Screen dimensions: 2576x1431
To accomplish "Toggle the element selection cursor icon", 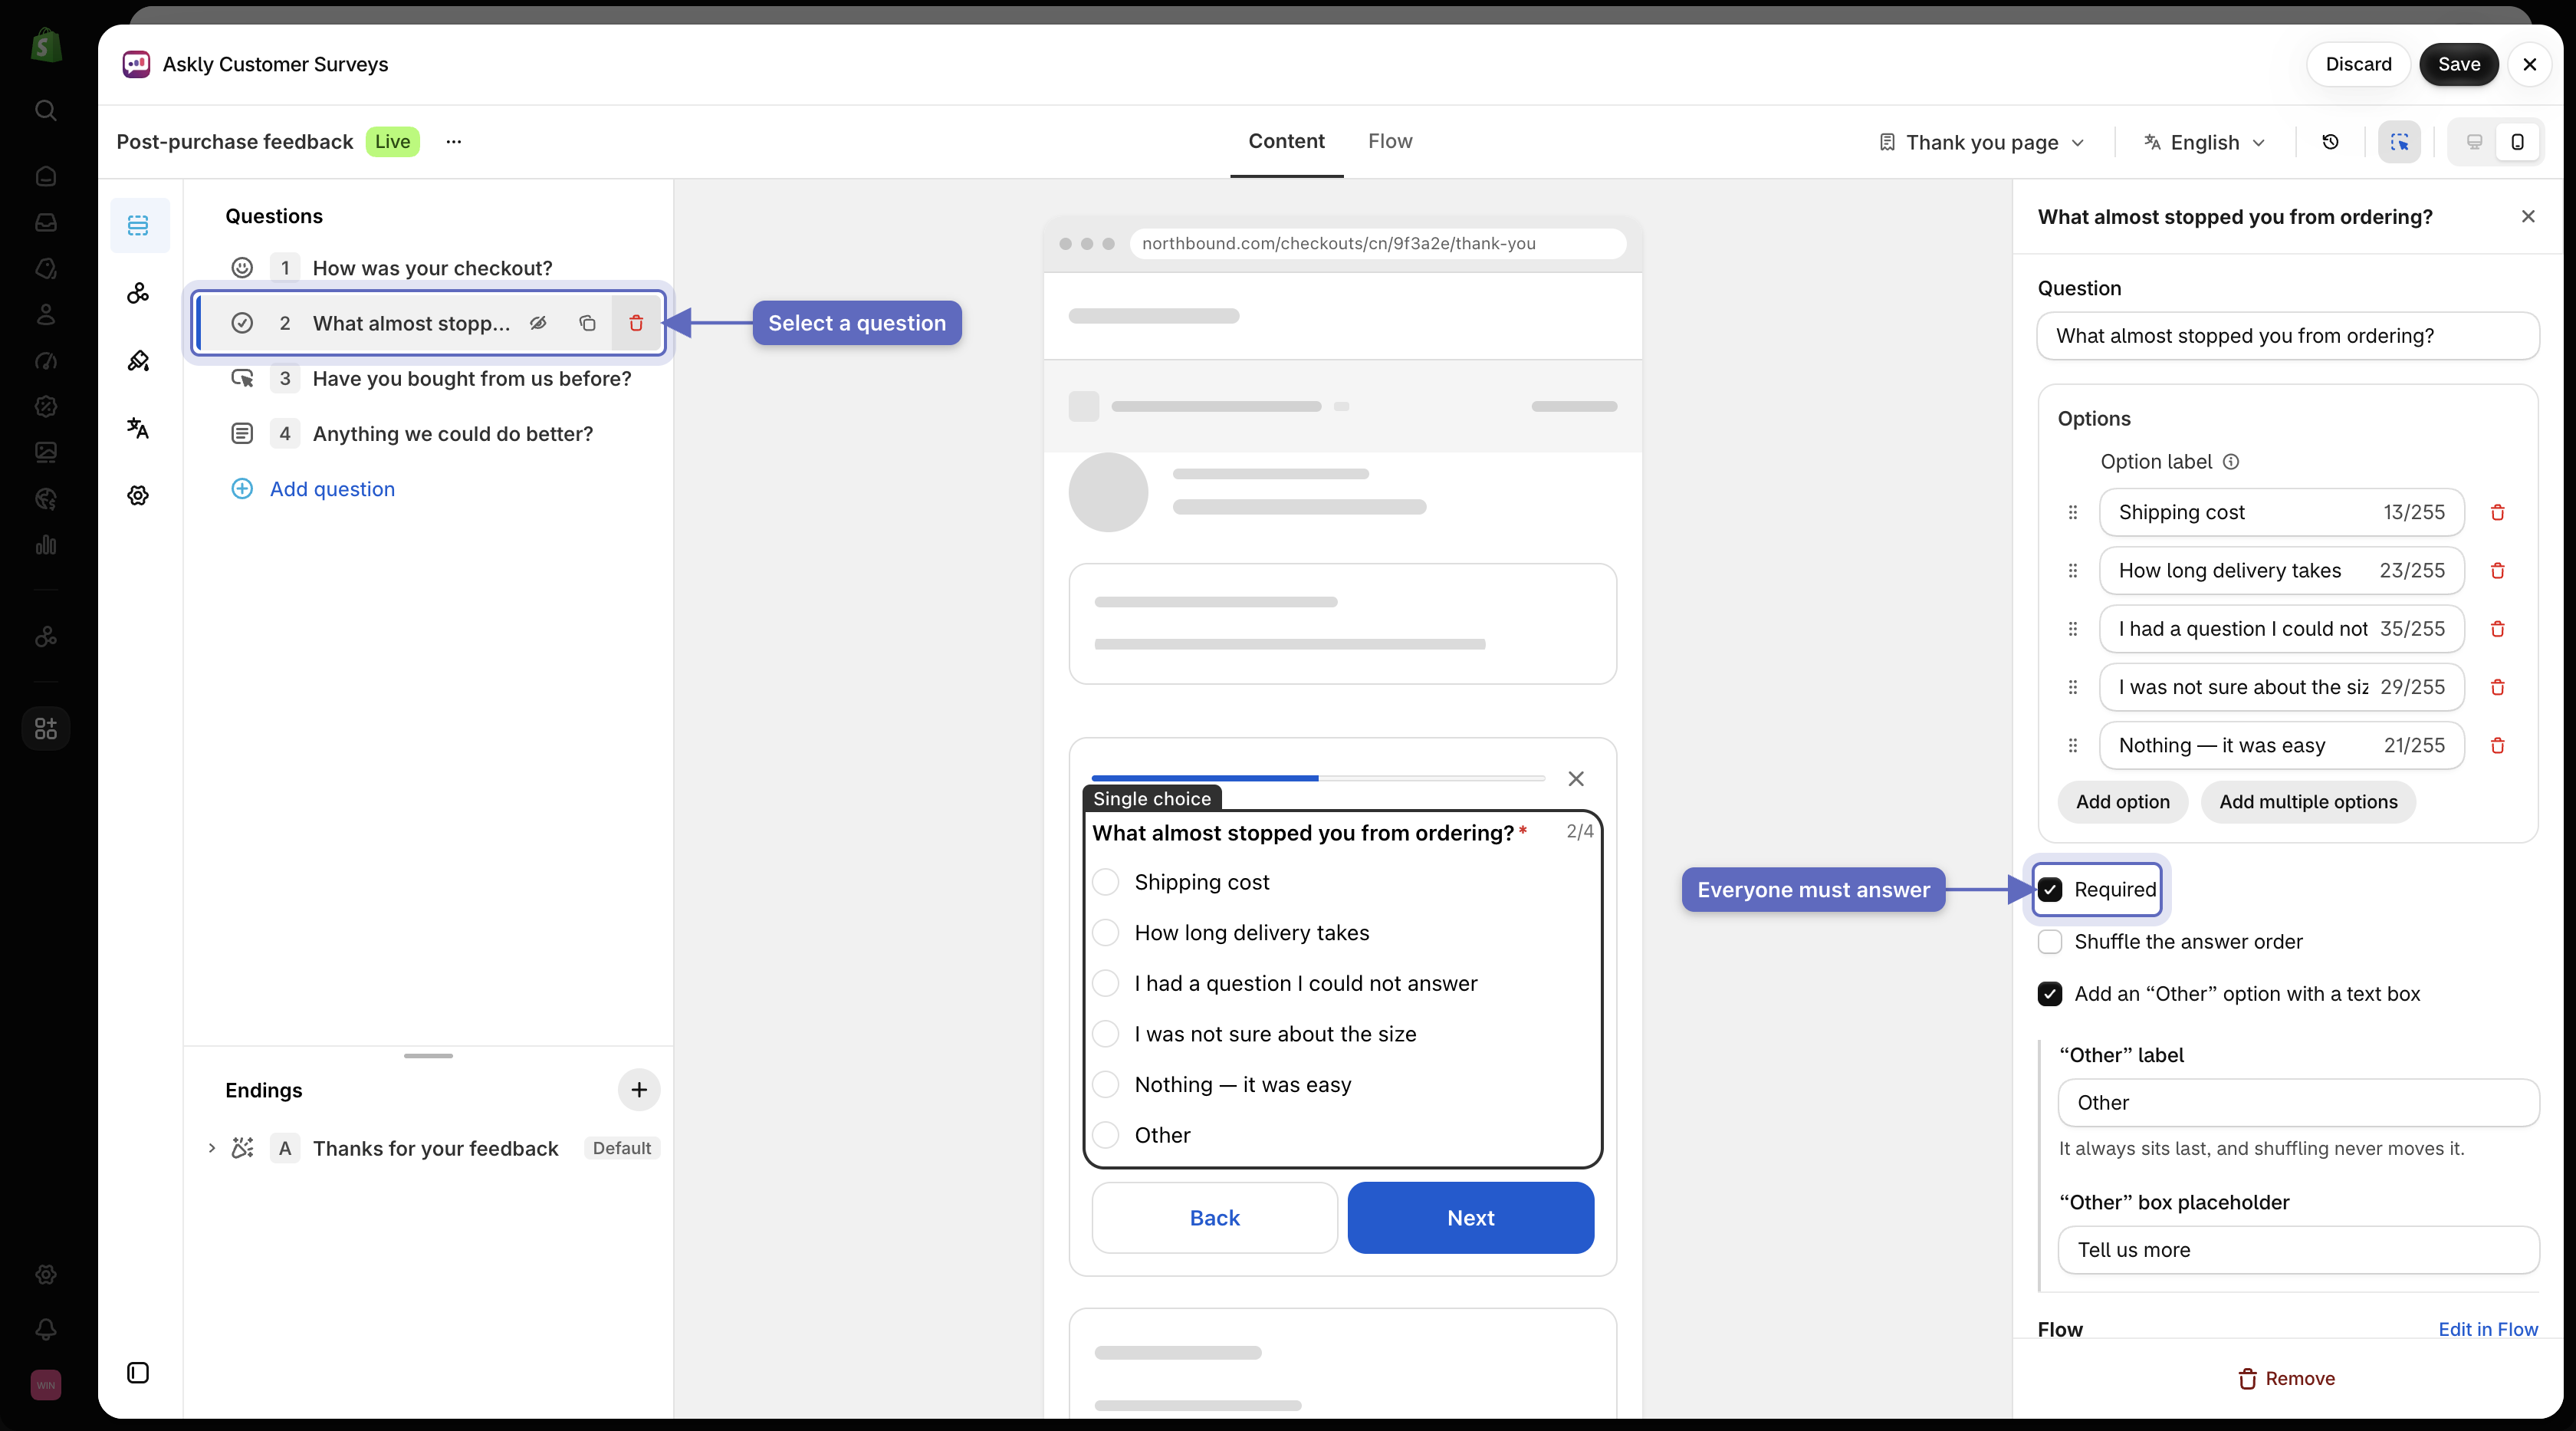I will point(2399,142).
